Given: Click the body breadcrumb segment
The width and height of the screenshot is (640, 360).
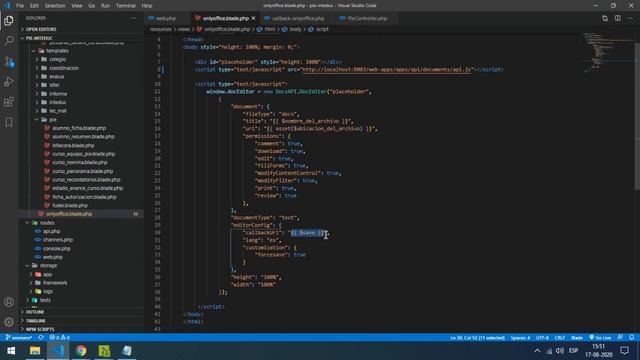Looking at the screenshot, I should pyautogui.click(x=295, y=29).
